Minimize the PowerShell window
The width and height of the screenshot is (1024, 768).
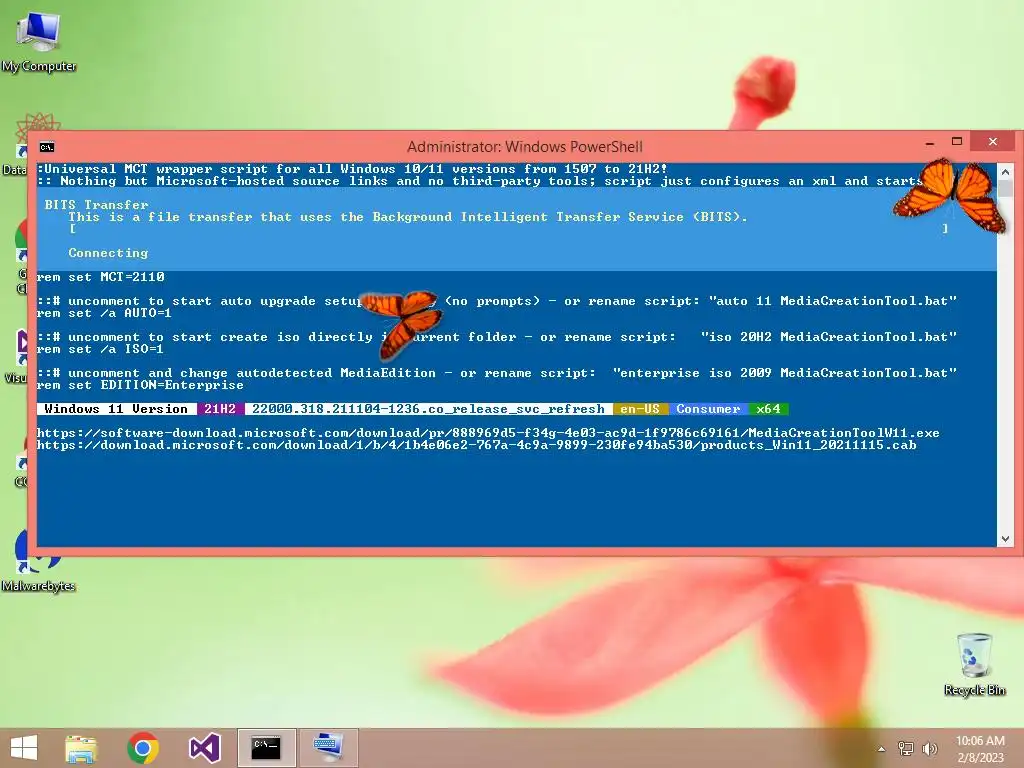coord(930,142)
